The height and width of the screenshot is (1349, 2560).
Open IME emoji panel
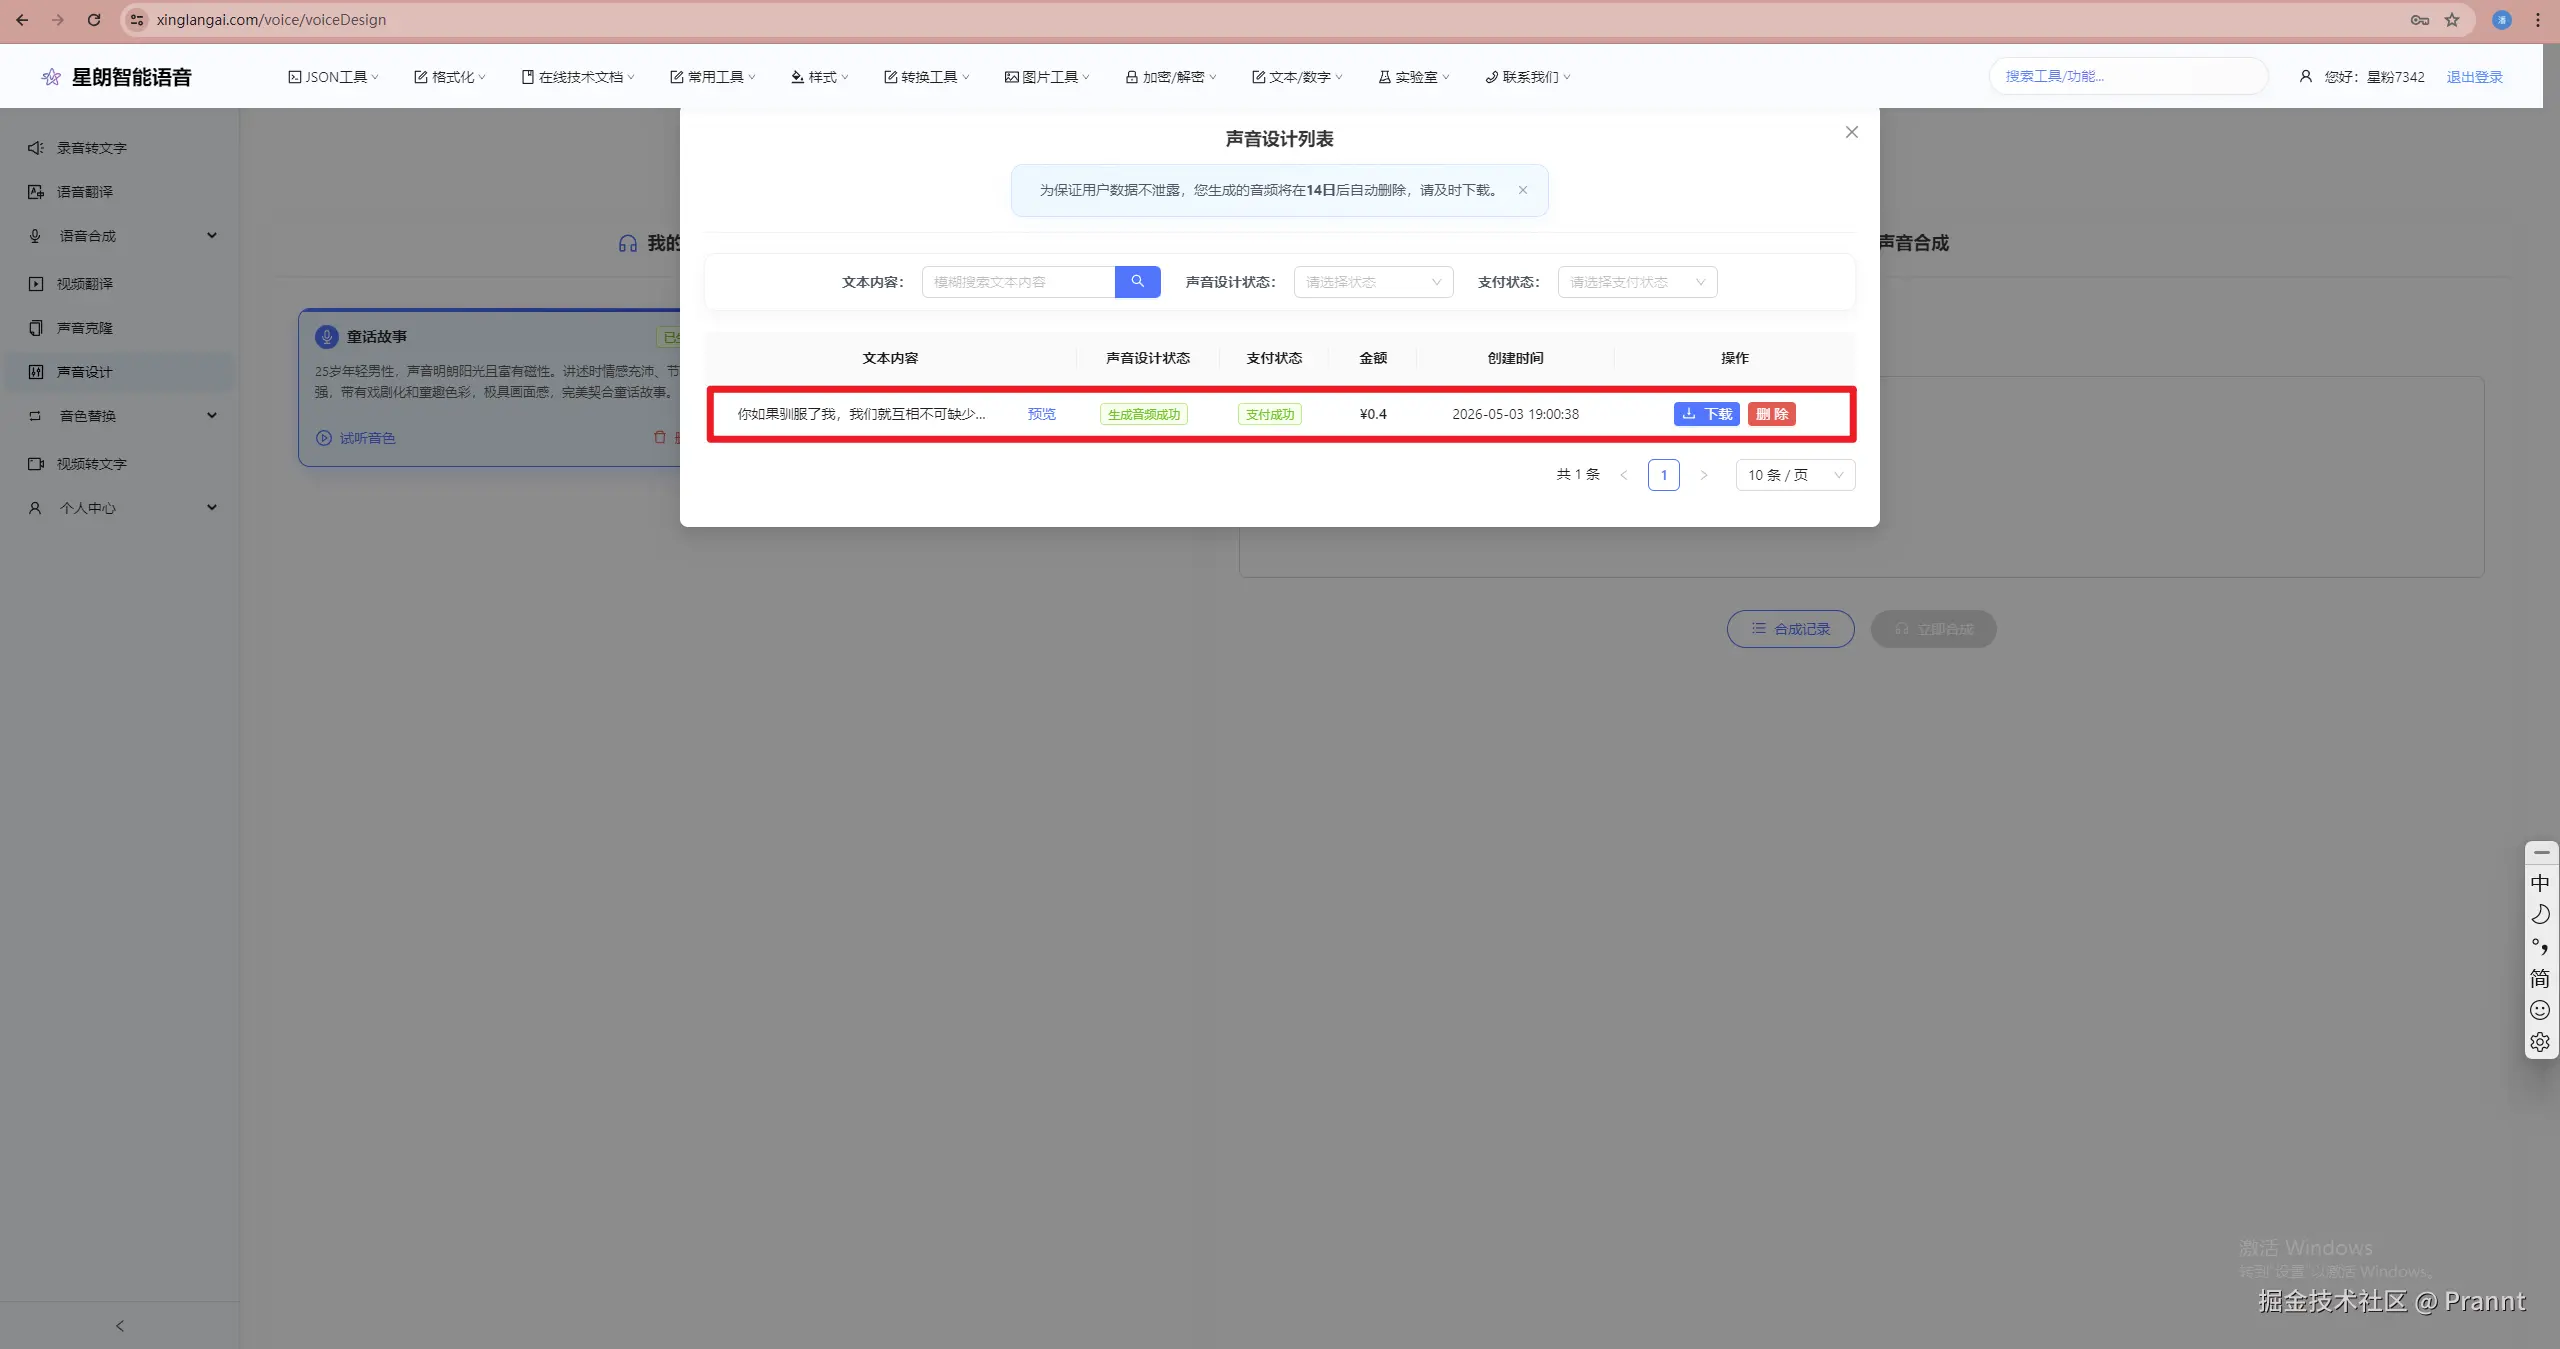pyautogui.click(x=2540, y=1010)
